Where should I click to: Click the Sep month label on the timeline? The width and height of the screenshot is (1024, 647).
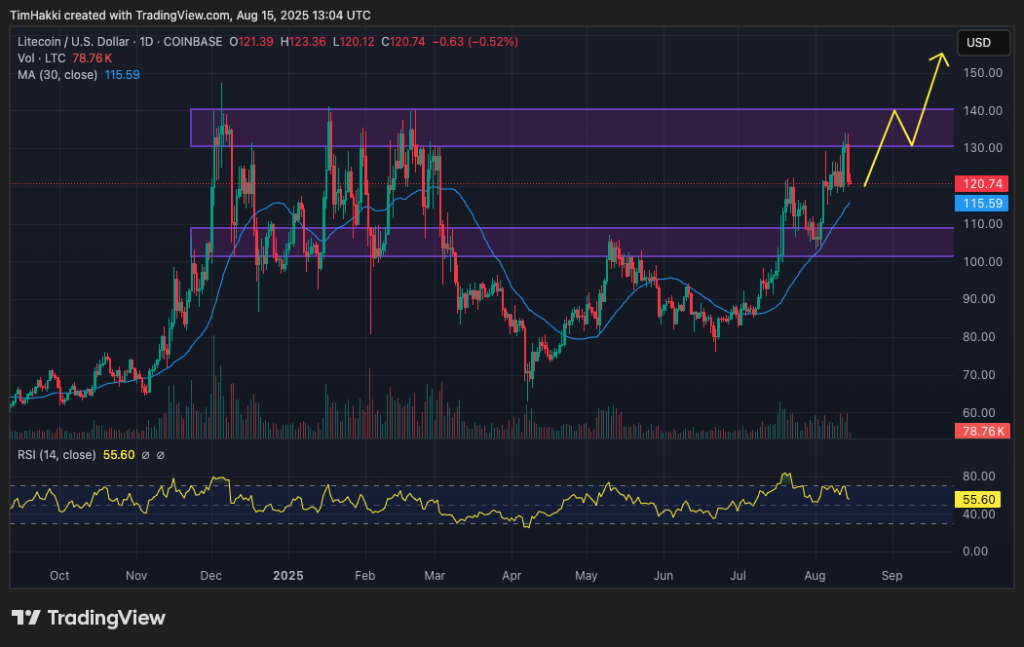click(891, 576)
